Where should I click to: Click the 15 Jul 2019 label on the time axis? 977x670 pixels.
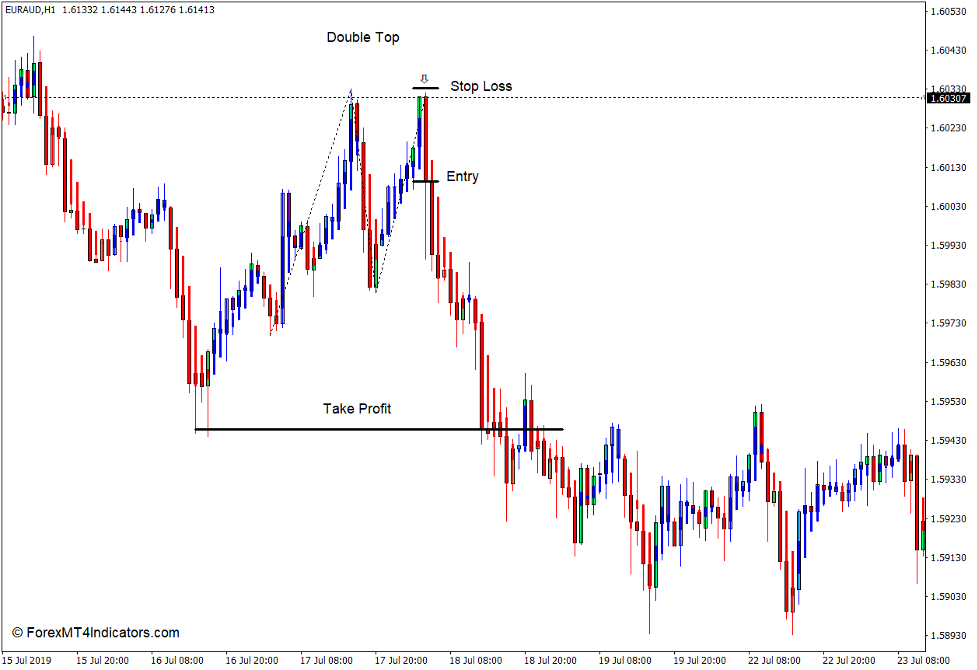29,661
